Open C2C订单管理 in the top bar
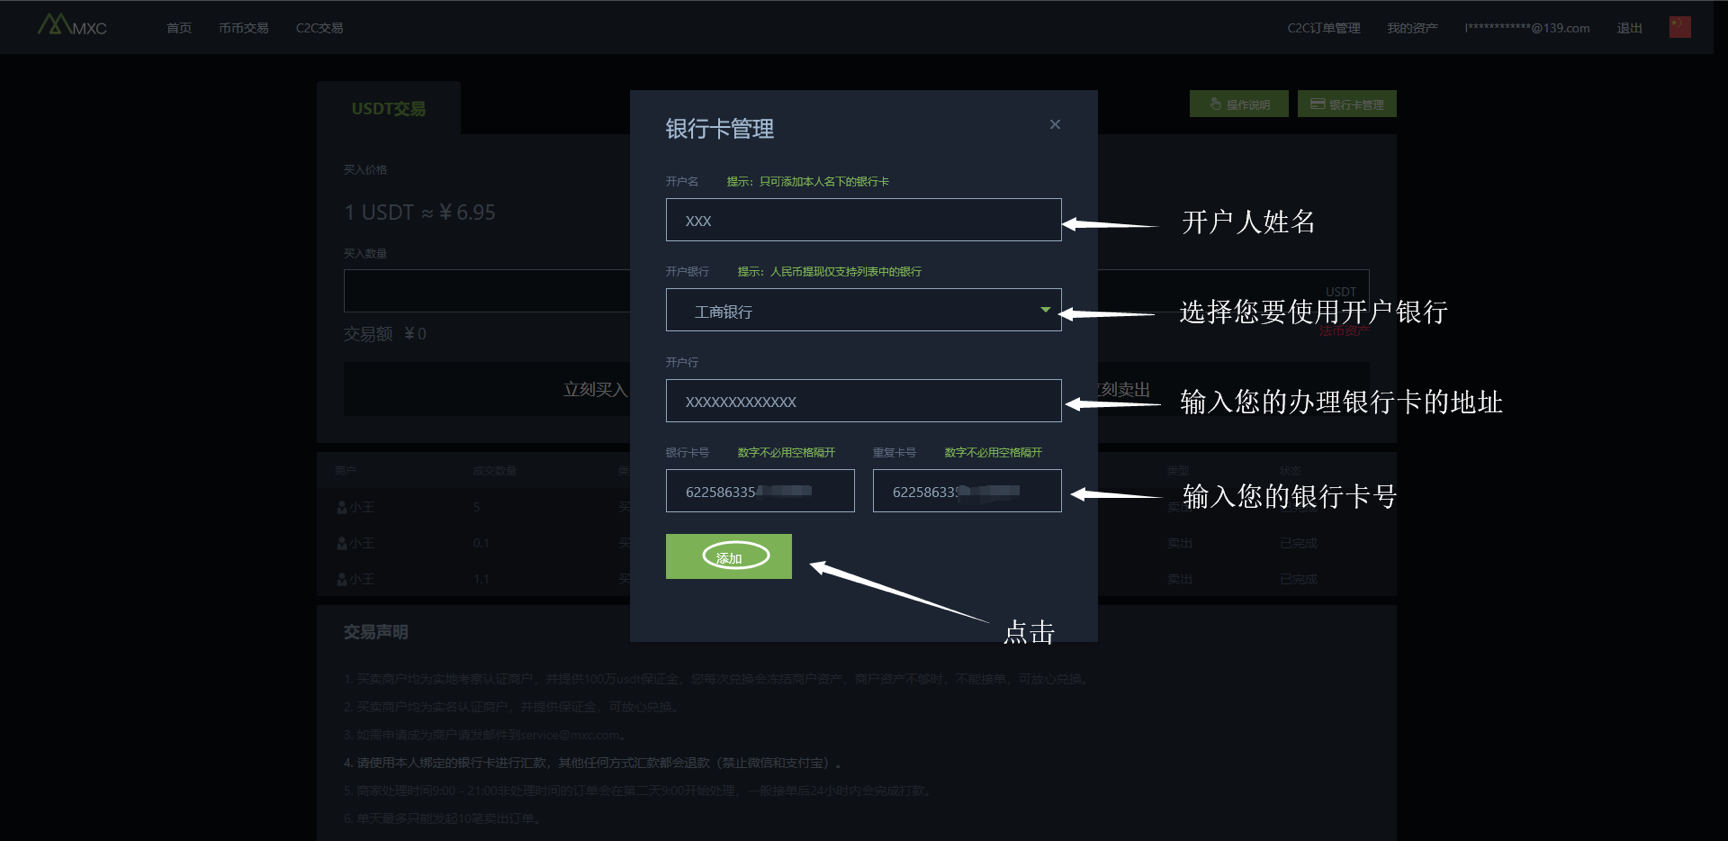 1323,28
